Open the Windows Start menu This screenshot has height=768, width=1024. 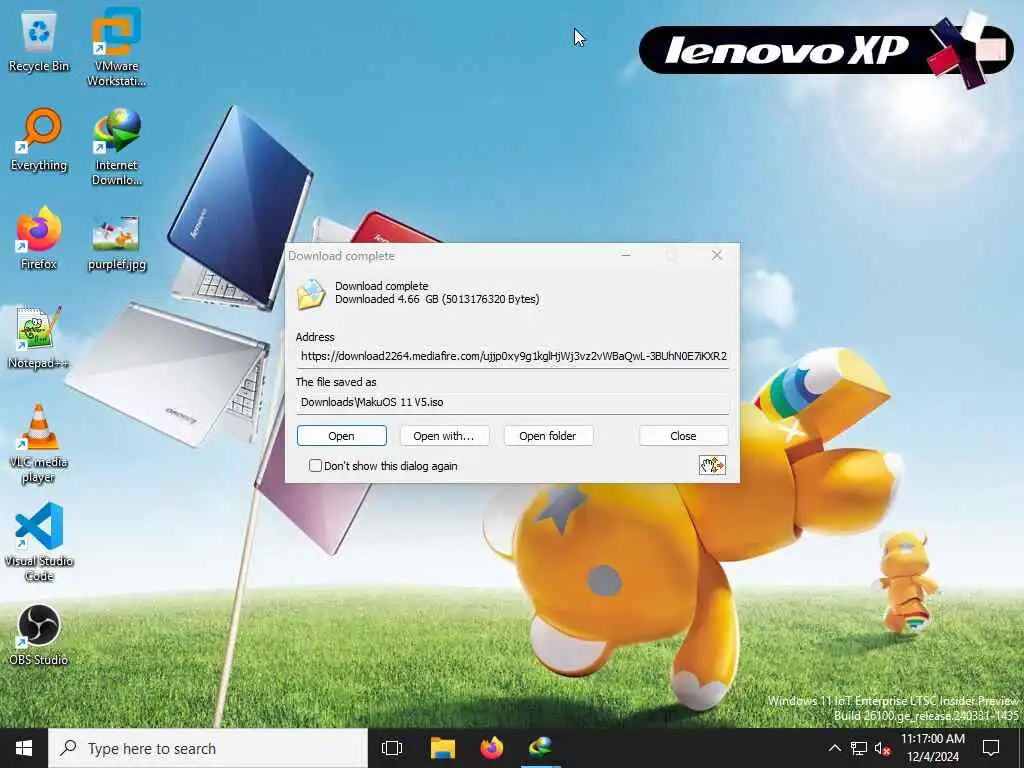point(24,748)
